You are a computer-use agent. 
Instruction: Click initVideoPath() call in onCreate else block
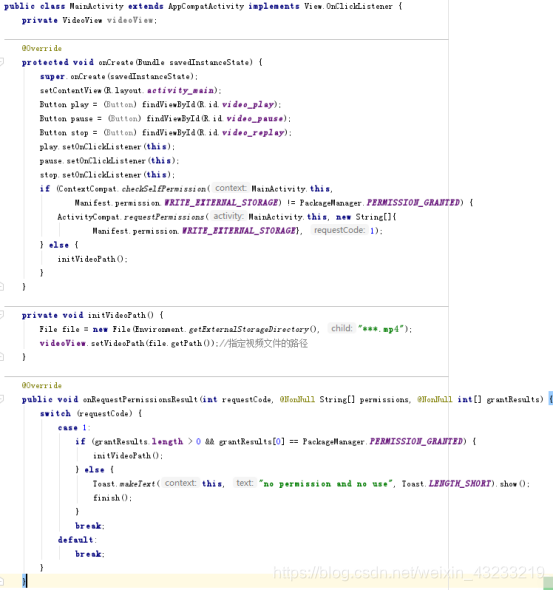point(92,259)
